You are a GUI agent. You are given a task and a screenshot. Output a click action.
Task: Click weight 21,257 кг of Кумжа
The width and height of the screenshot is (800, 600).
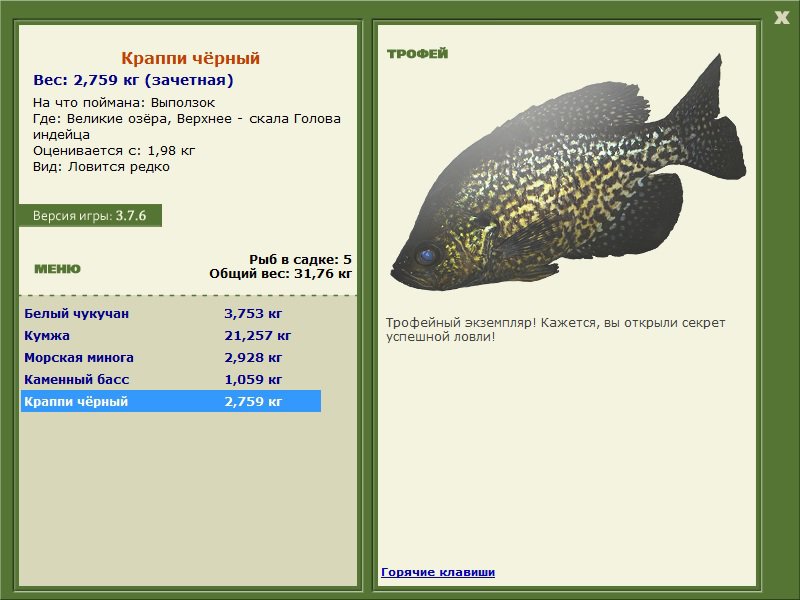[x=258, y=335]
